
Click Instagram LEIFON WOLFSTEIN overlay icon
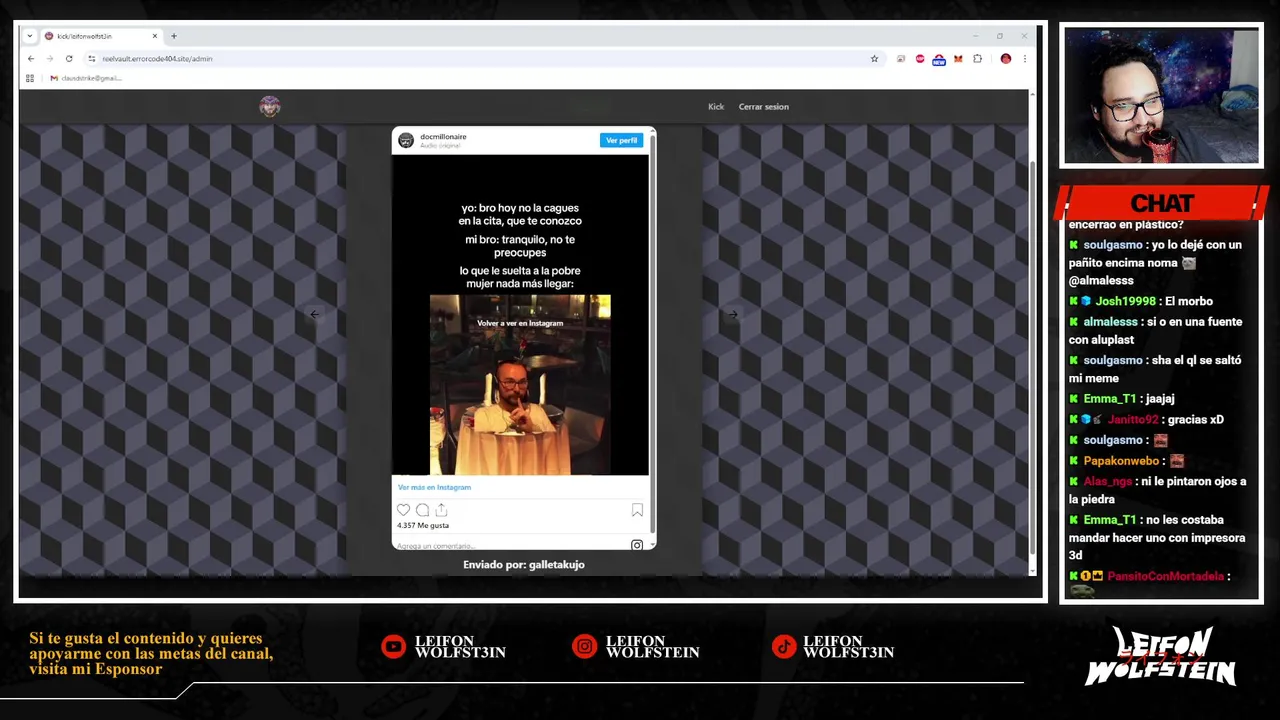pos(584,647)
